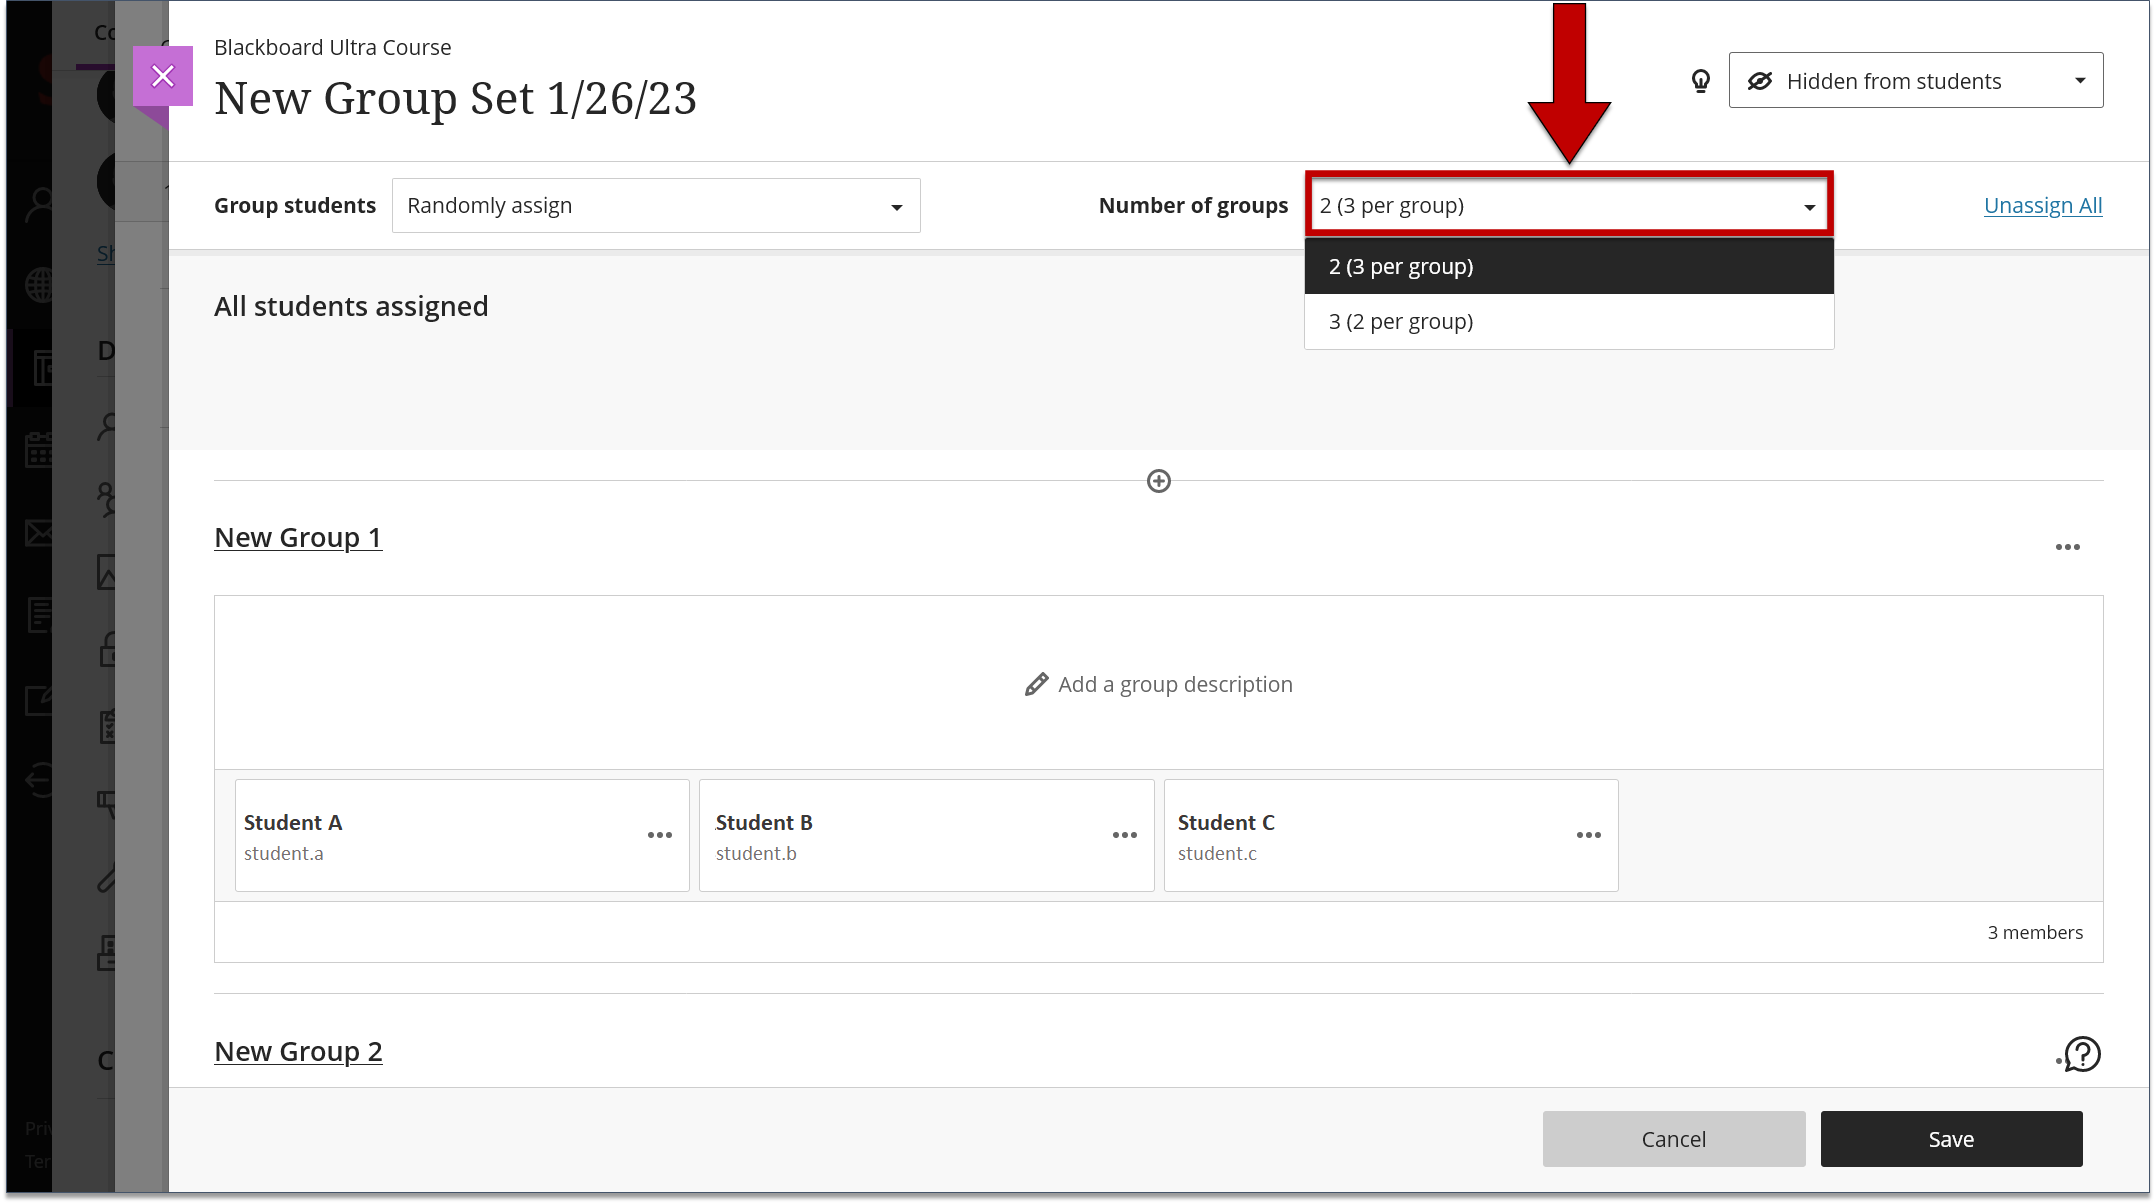Click the Unassign All link
2156x1204 pixels.
(x=2042, y=205)
